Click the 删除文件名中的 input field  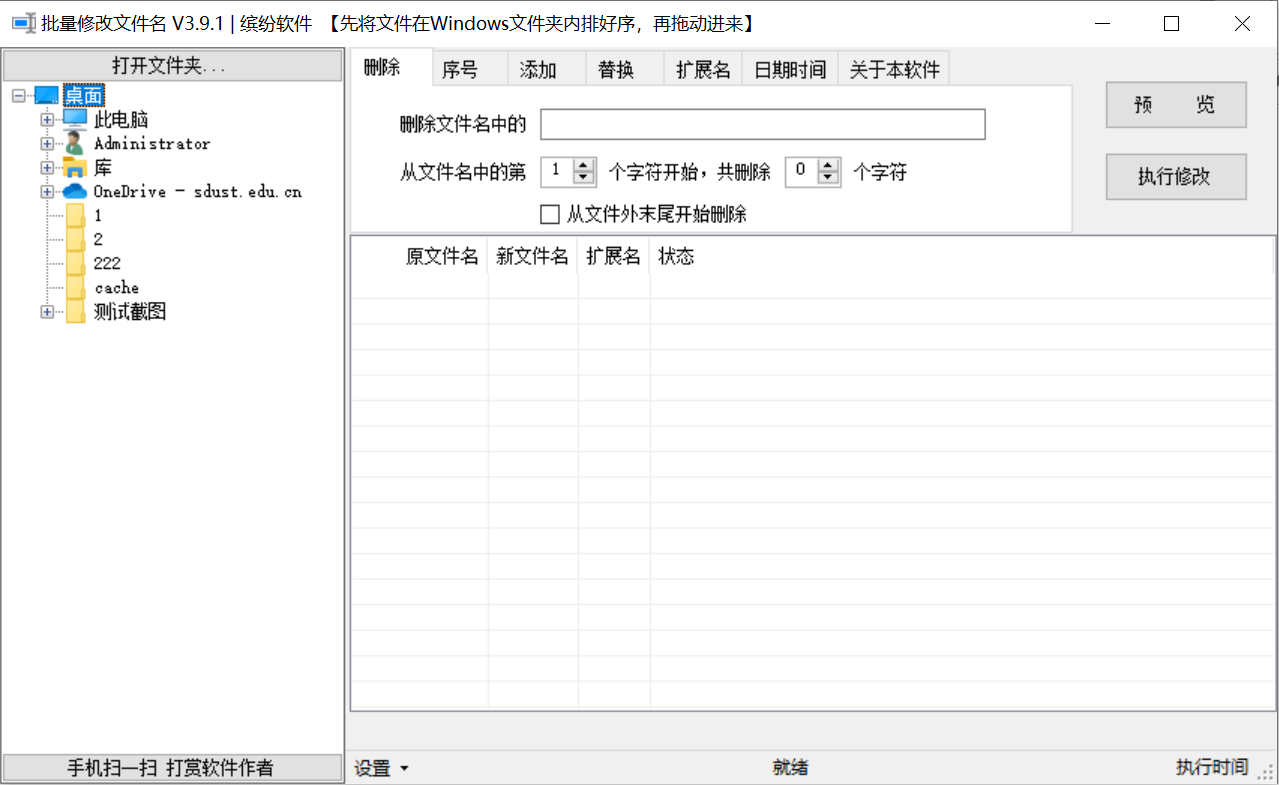tap(762, 124)
